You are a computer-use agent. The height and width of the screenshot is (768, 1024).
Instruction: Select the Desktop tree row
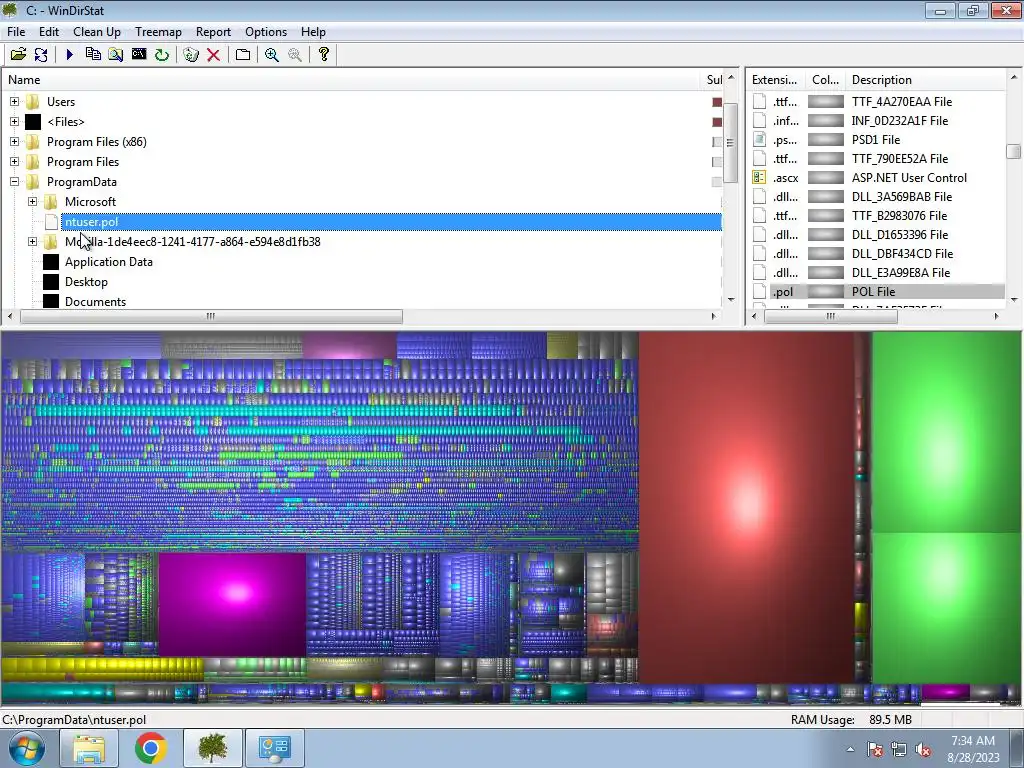click(x=86, y=282)
